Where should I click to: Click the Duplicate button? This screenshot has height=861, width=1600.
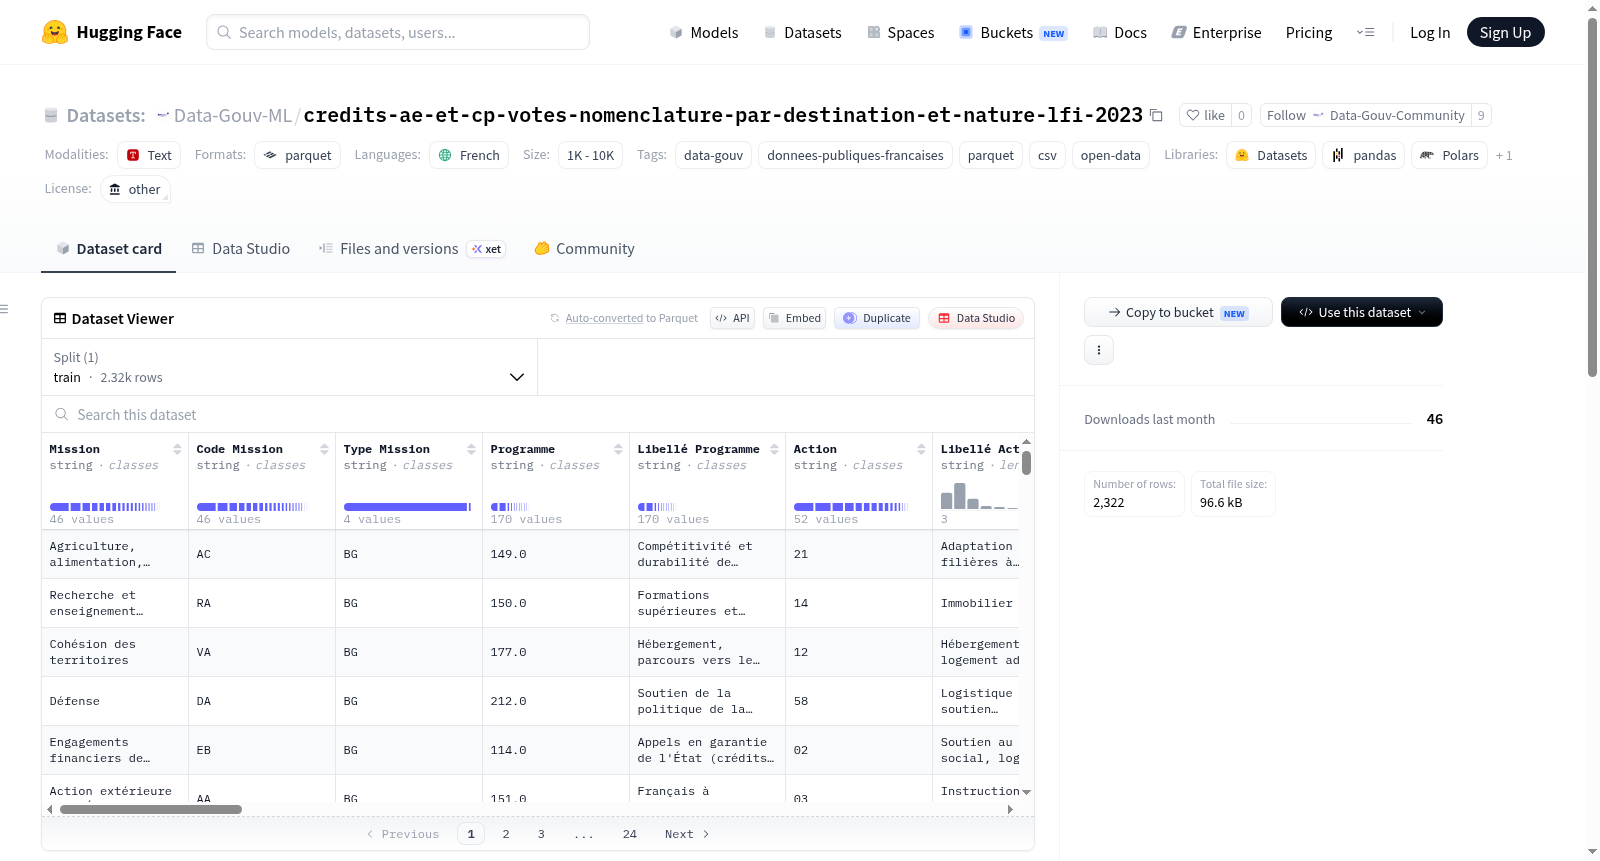coord(877,318)
